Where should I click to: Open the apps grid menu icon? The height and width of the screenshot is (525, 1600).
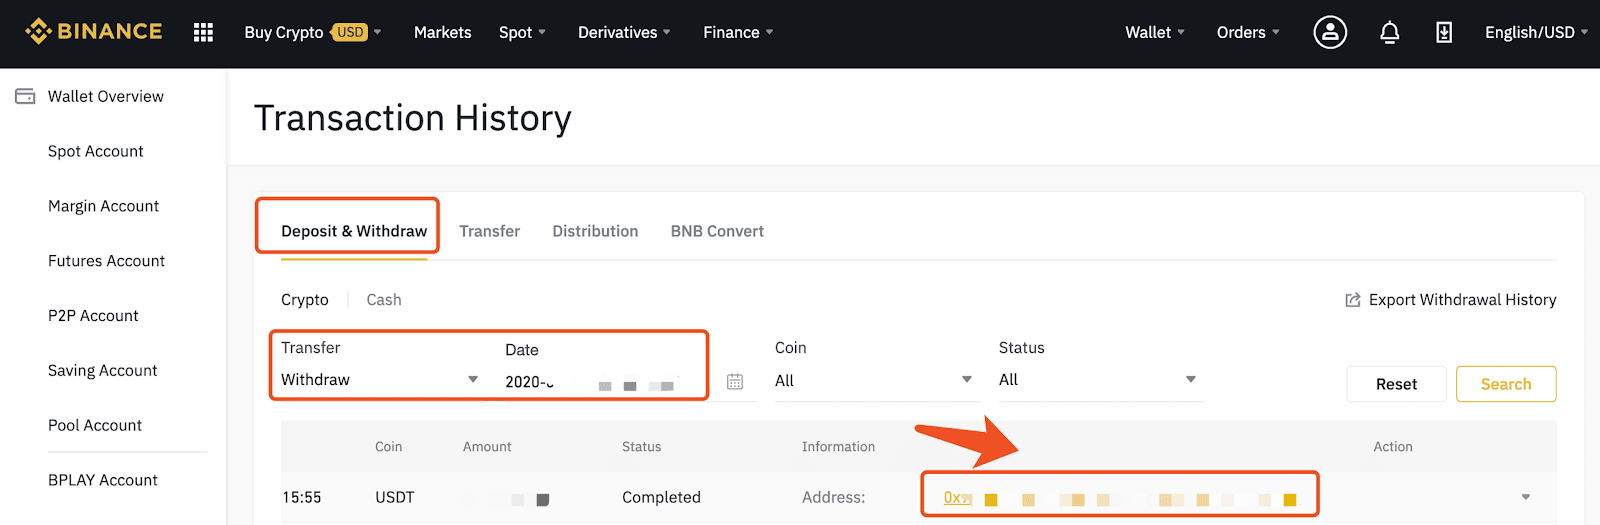click(203, 32)
